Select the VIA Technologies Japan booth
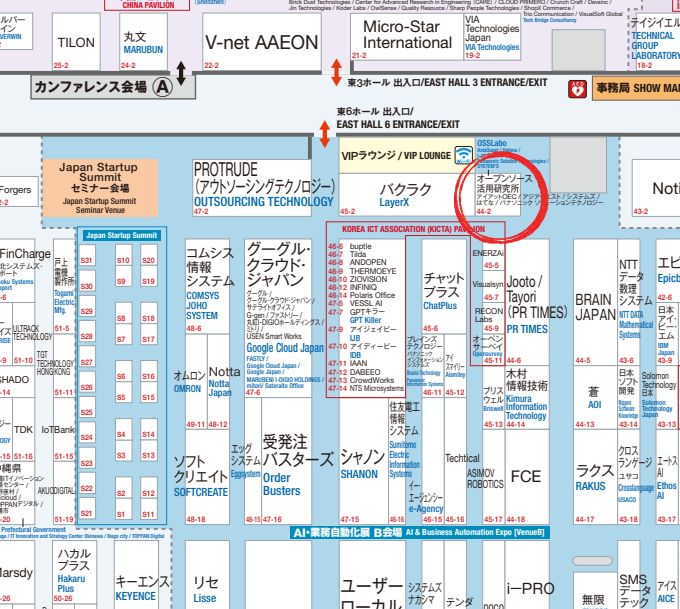680x609 pixels. coord(492,37)
